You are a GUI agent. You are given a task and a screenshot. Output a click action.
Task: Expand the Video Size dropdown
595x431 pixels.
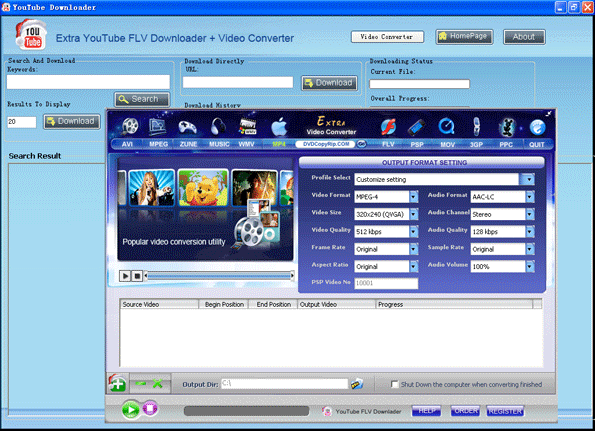click(414, 214)
